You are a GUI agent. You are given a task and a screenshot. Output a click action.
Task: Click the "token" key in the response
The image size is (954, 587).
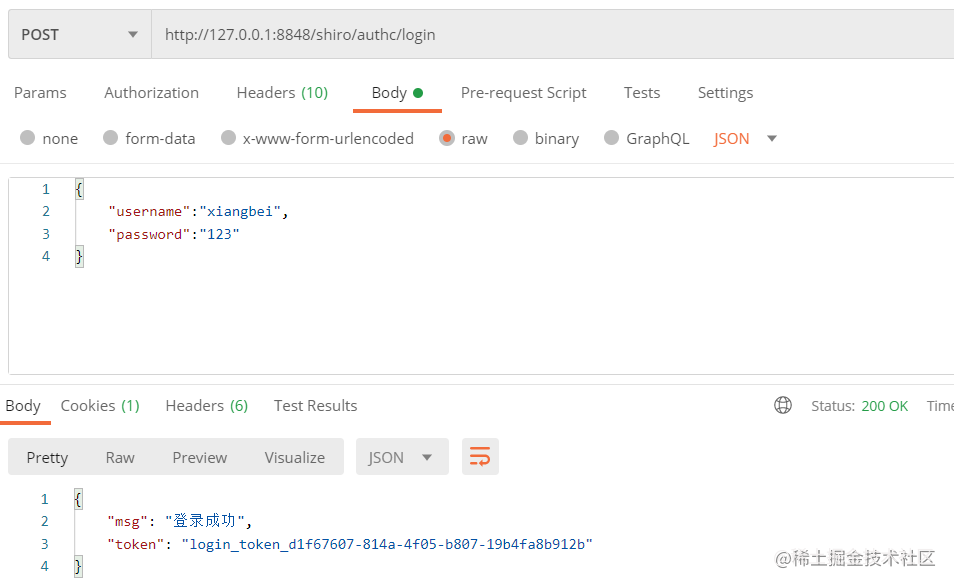136,544
